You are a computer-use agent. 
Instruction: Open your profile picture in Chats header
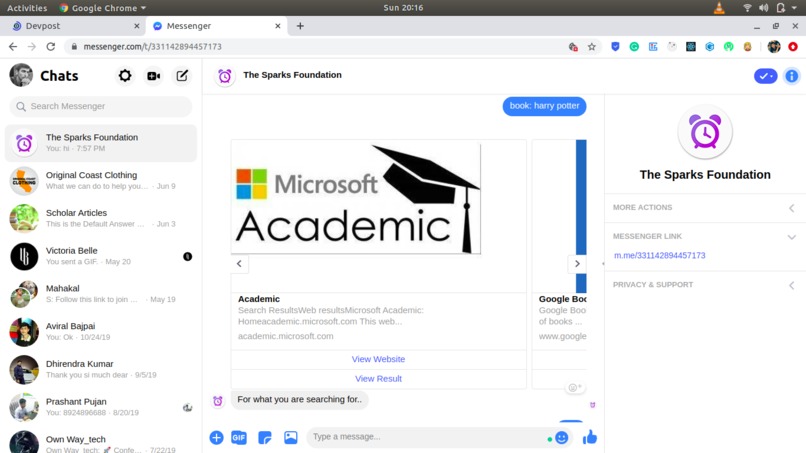pyautogui.click(x=21, y=76)
